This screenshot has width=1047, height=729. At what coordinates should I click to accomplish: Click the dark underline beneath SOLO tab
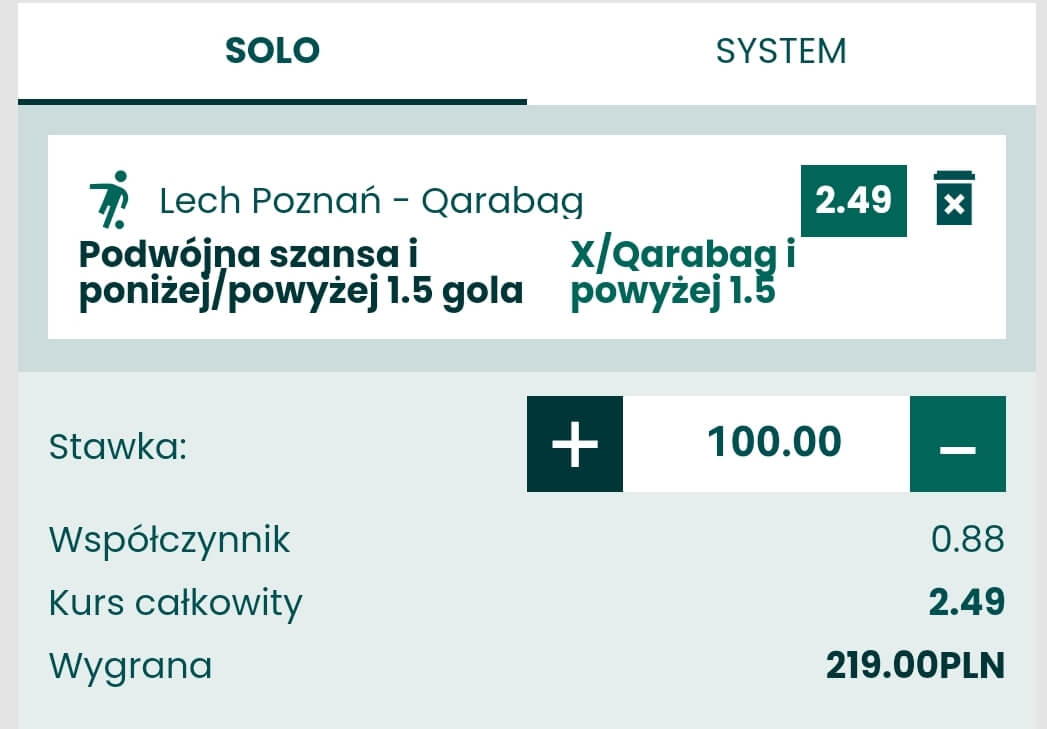coord(272,101)
